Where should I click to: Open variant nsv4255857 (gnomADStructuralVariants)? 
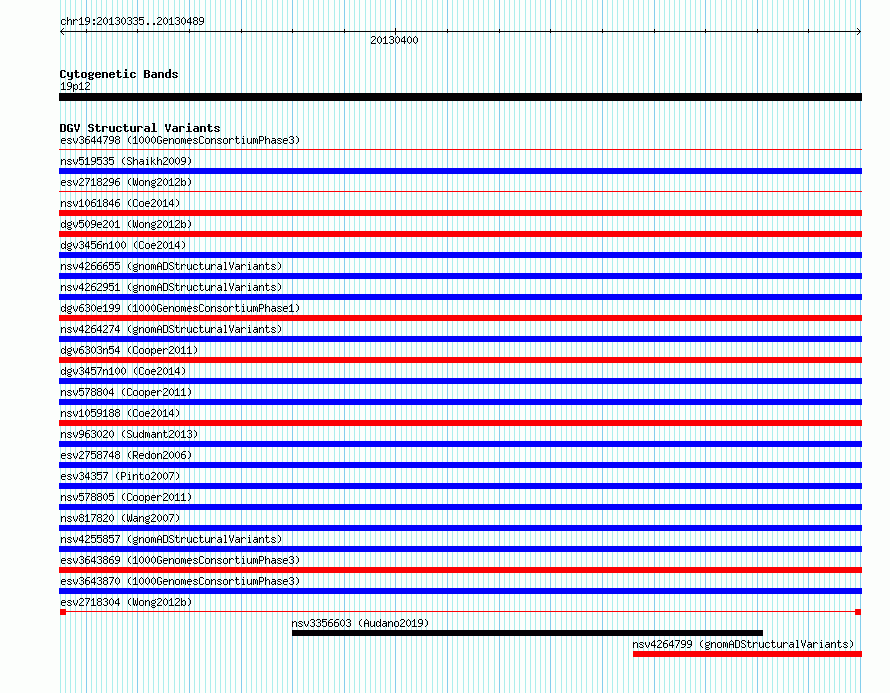pos(171,539)
